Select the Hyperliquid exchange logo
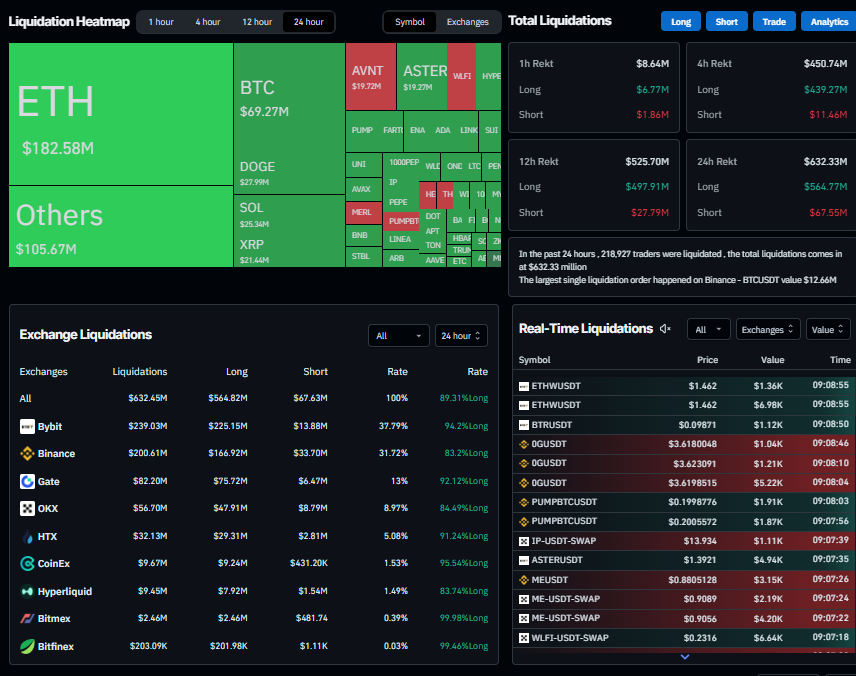This screenshot has height=676, width=856. point(23,591)
